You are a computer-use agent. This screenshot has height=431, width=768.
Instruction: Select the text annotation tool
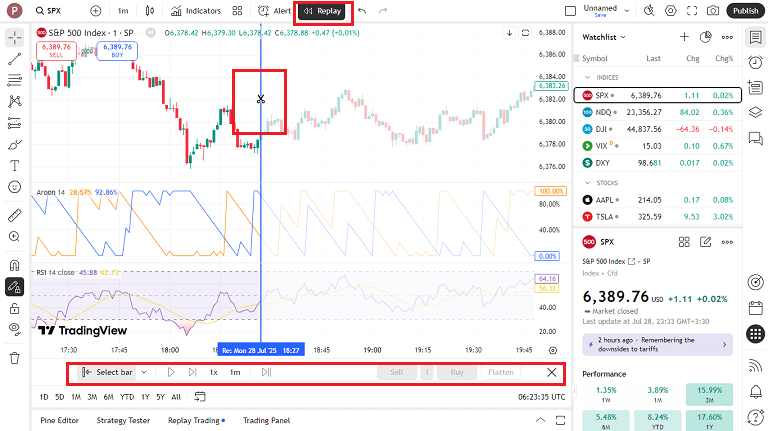pyautogui.click(x=15, y=166)
